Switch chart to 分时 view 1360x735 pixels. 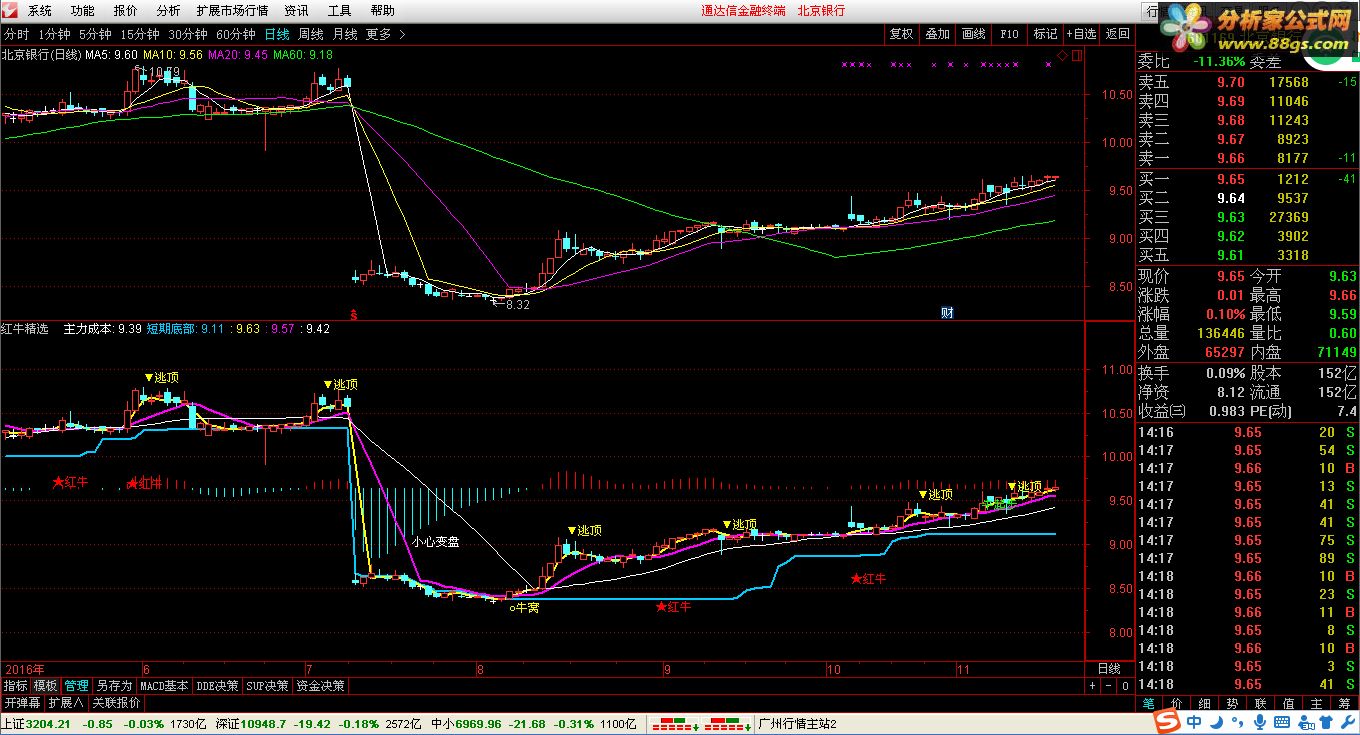click(x=17, y=34)
